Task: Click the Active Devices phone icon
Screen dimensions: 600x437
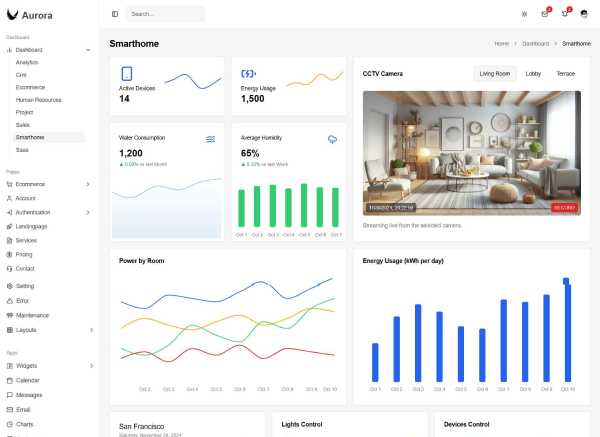Action: coord(127,74)
